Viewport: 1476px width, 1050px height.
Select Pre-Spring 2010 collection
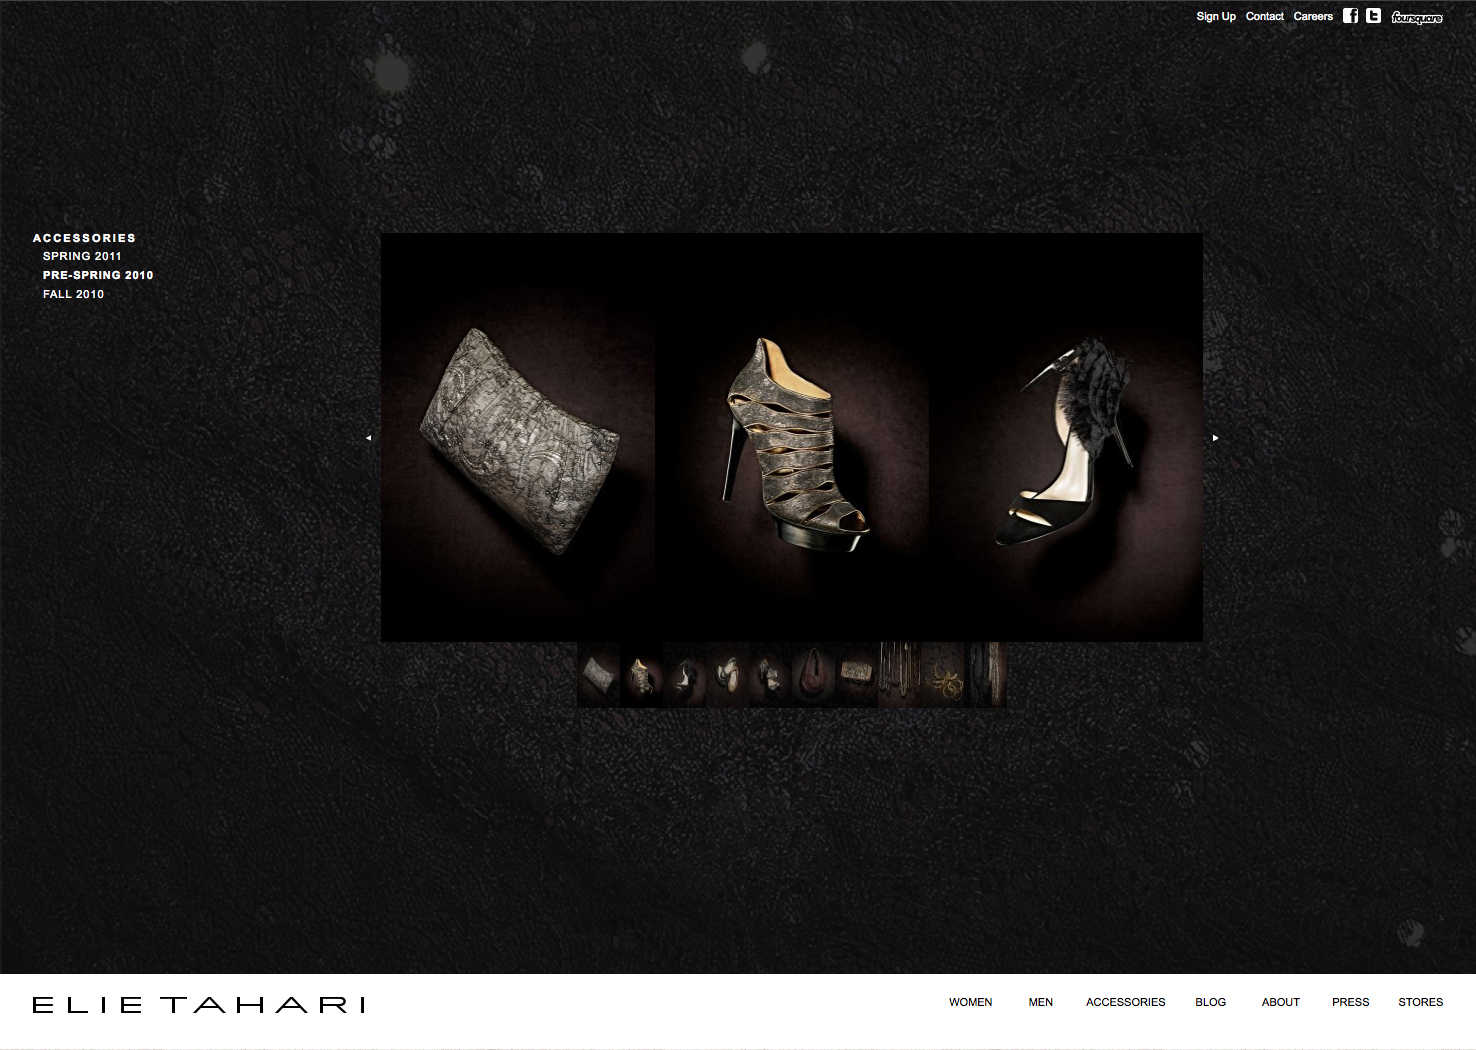pyautogui.click(x=98, y=275)
